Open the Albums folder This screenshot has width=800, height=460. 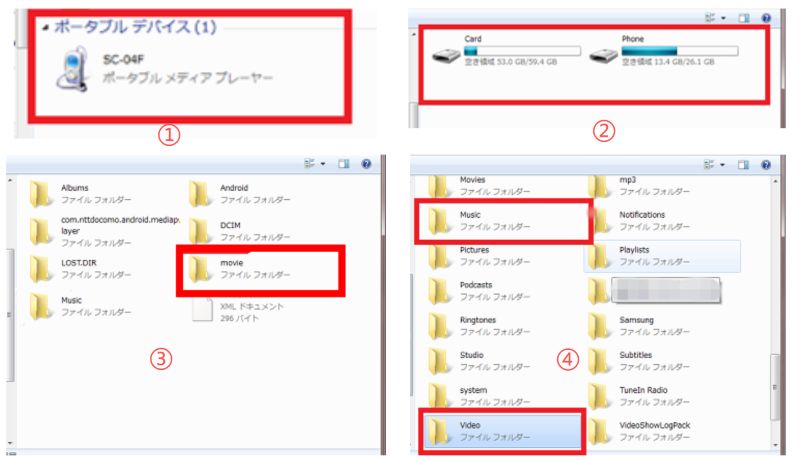click(80, 194)
